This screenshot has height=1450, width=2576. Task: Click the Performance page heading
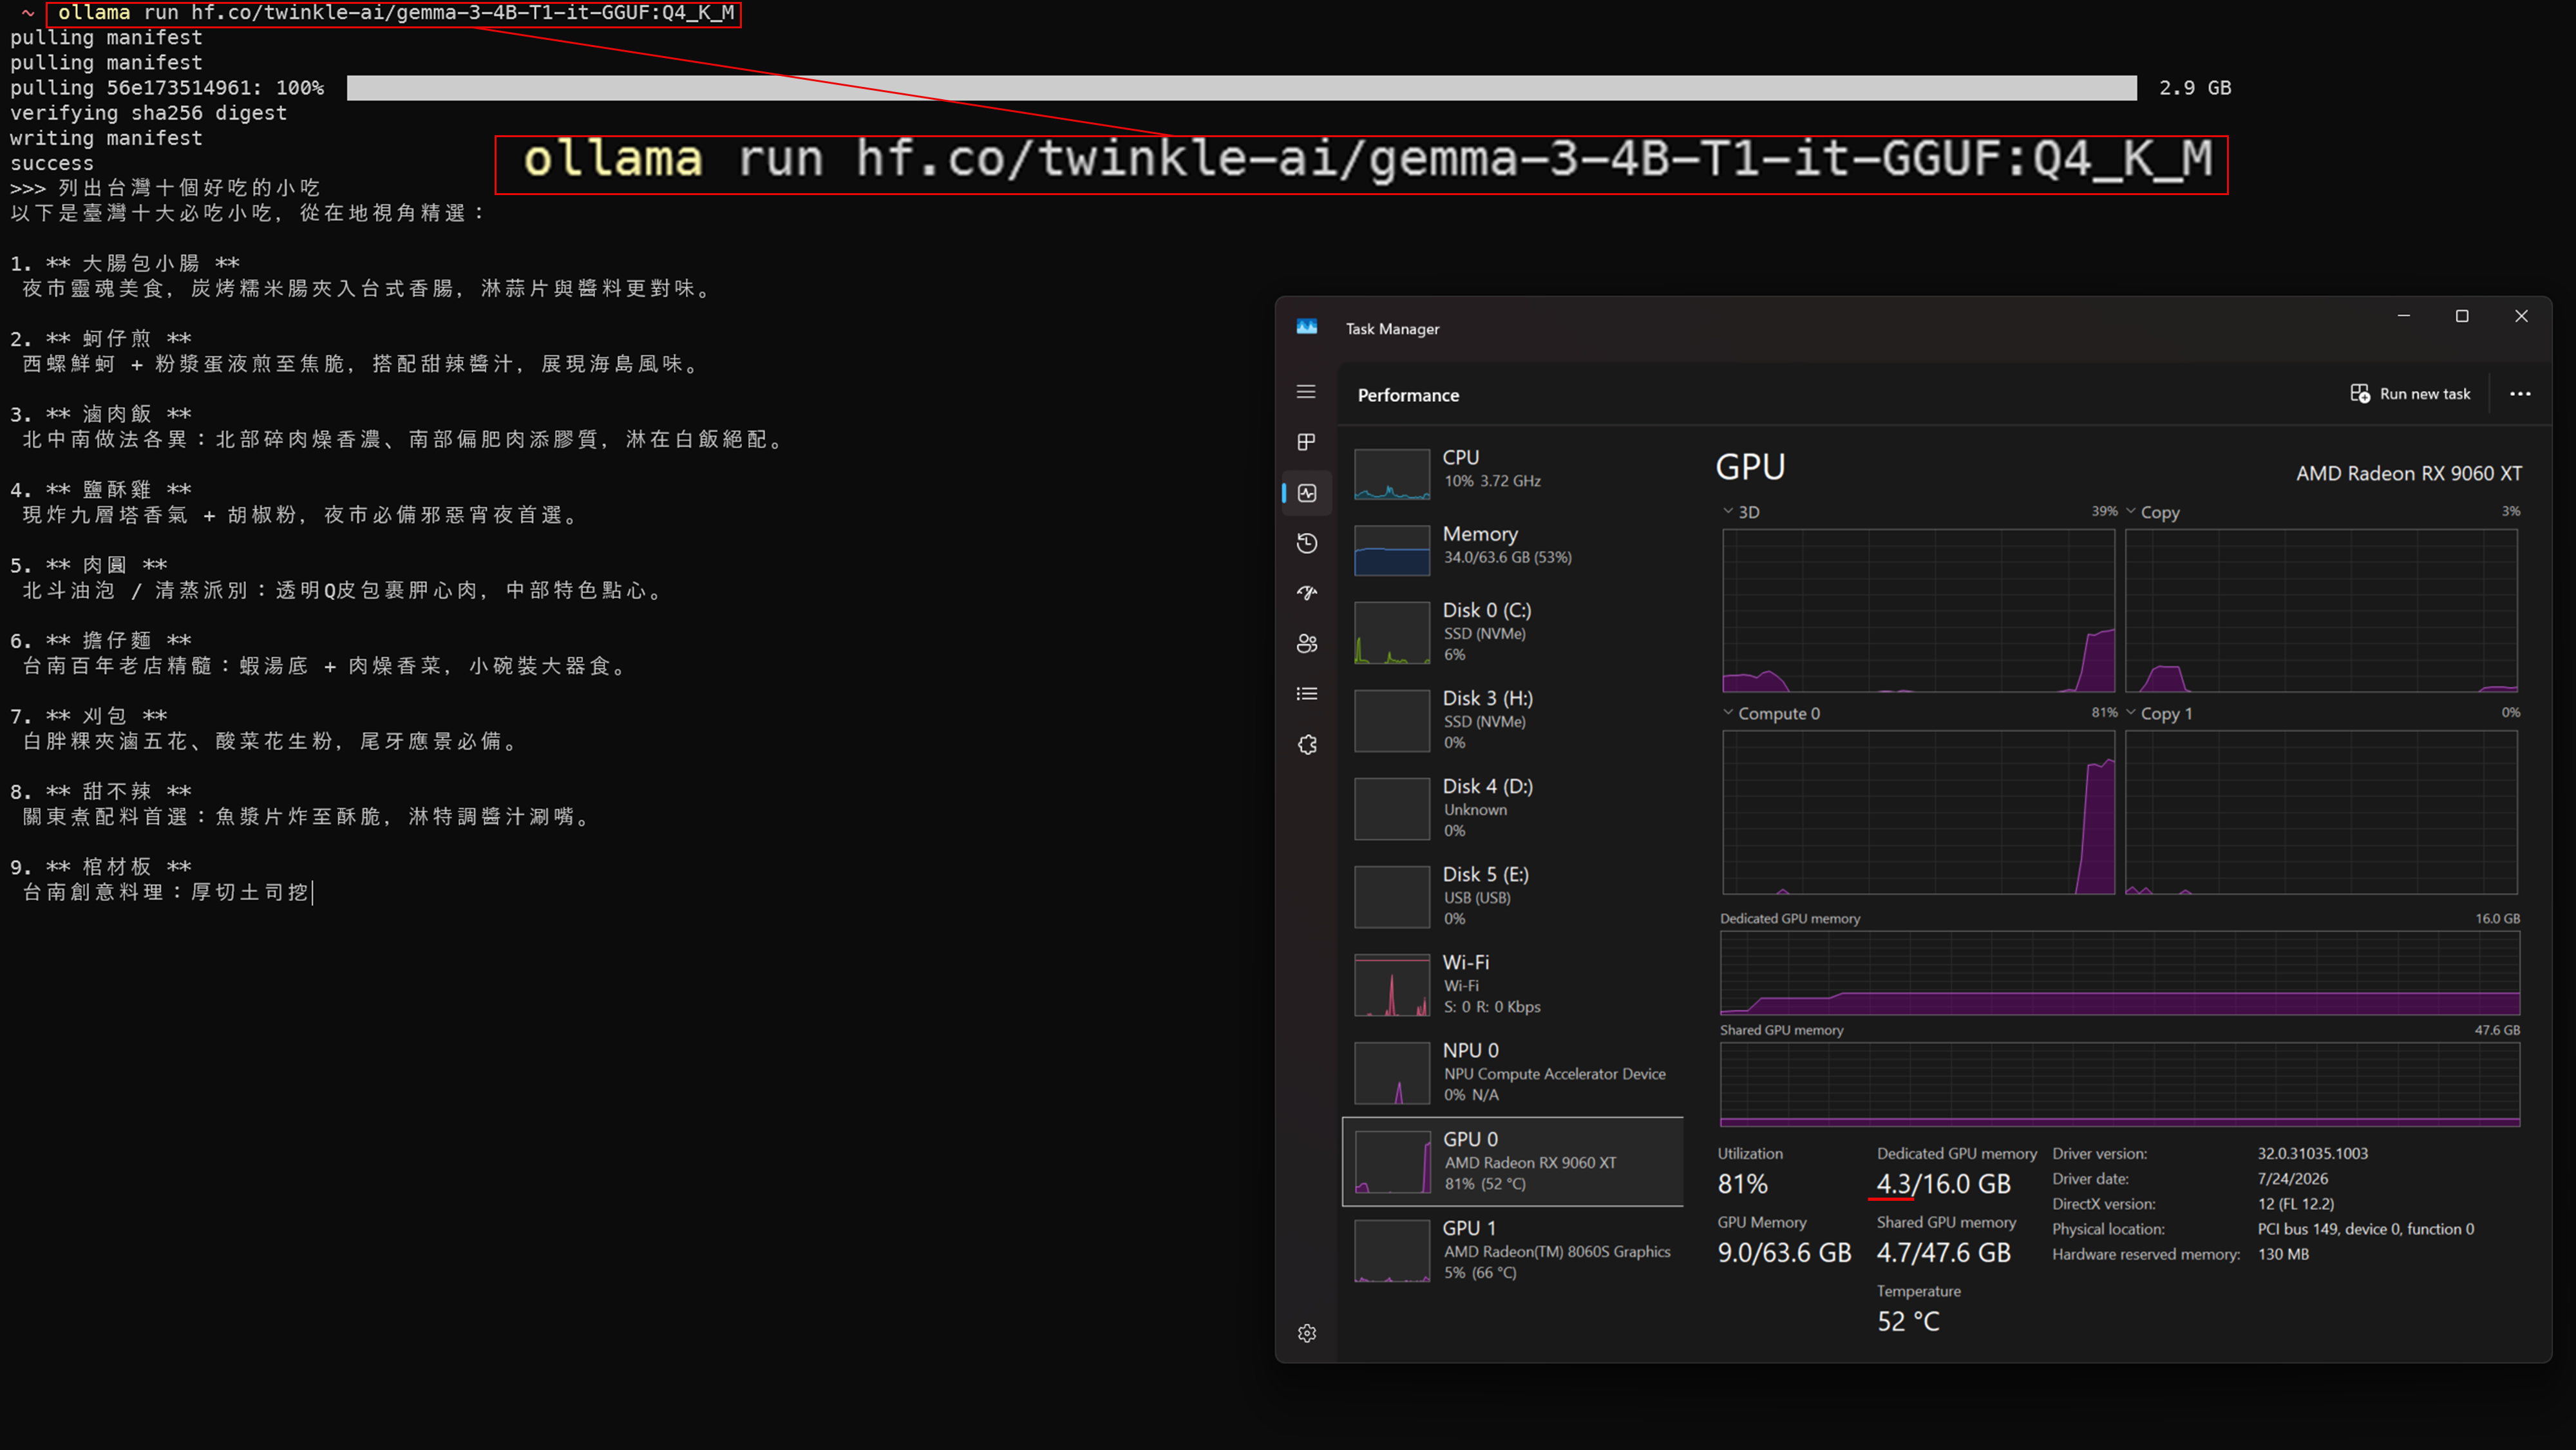(x=1408, y=395)
